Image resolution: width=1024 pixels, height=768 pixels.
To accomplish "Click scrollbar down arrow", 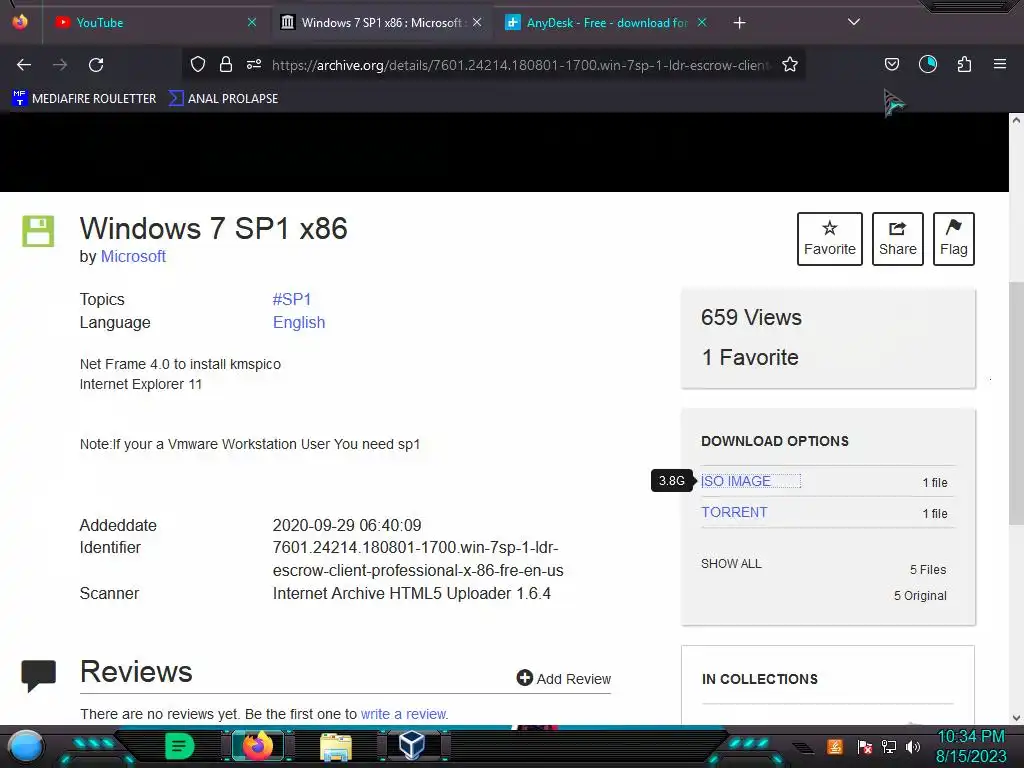I will (x=1016, y=718).
